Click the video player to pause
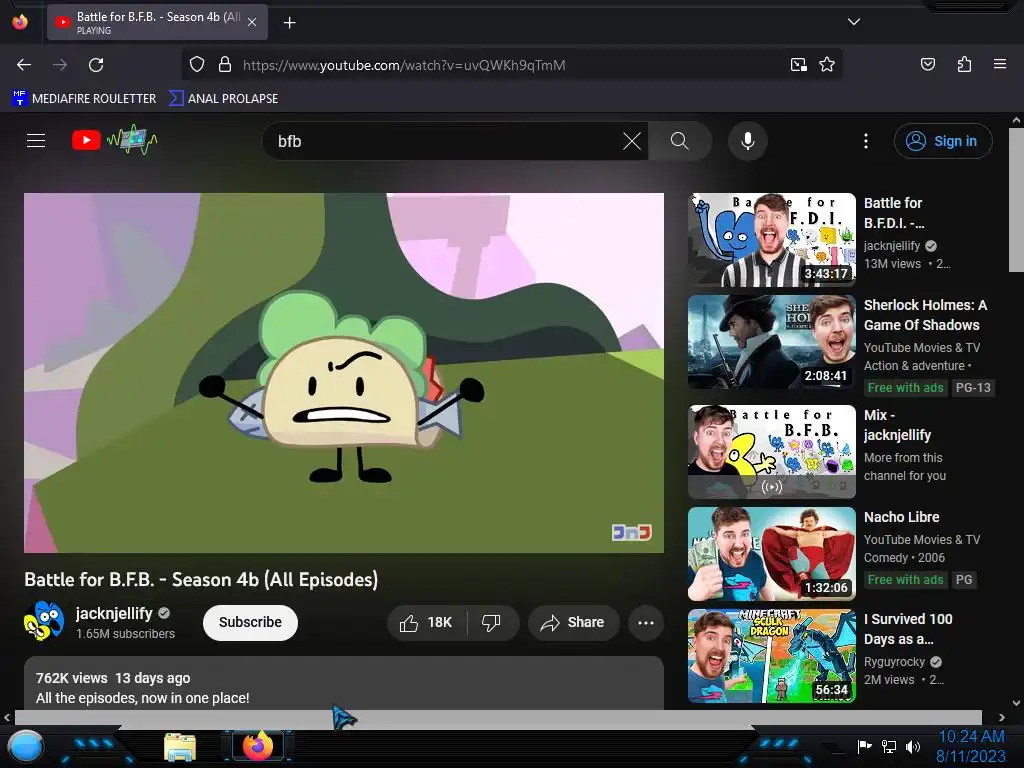The width and height of the screenshot is (1024, 768). 344,373
